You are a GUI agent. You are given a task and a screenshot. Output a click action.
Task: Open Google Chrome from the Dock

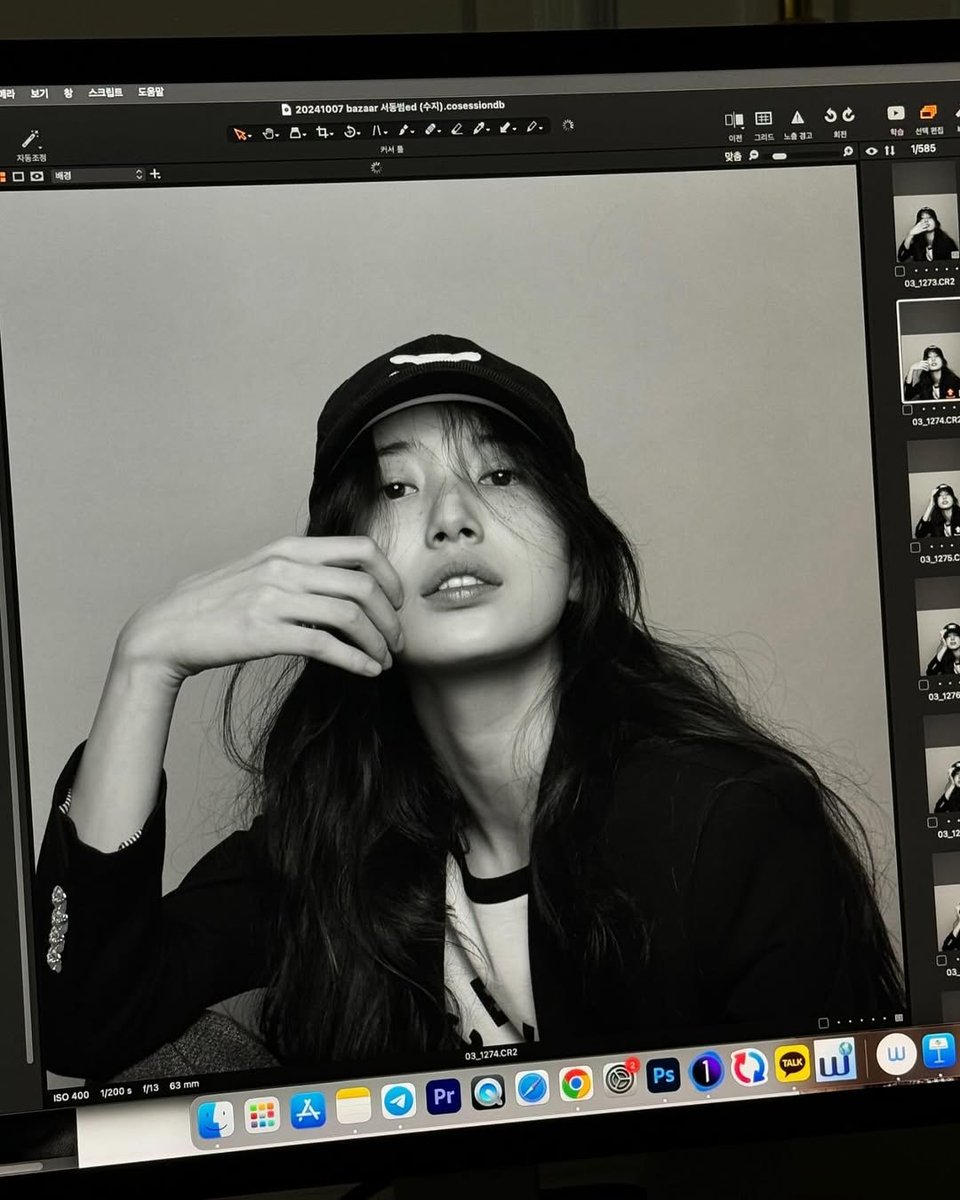pos(575,1084)
